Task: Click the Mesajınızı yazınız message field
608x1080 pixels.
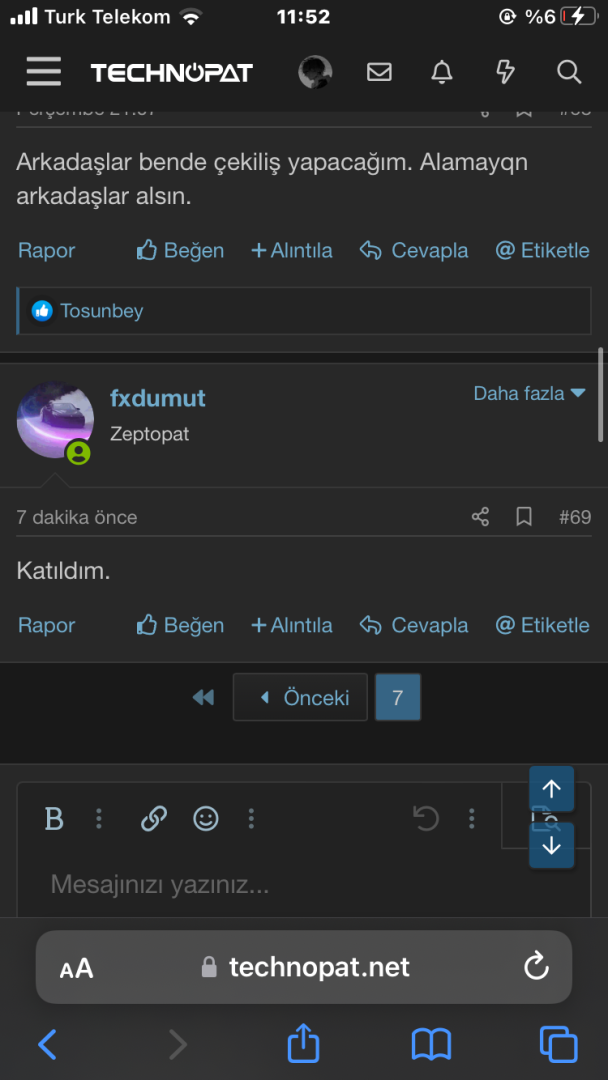Action: [250, 885]
